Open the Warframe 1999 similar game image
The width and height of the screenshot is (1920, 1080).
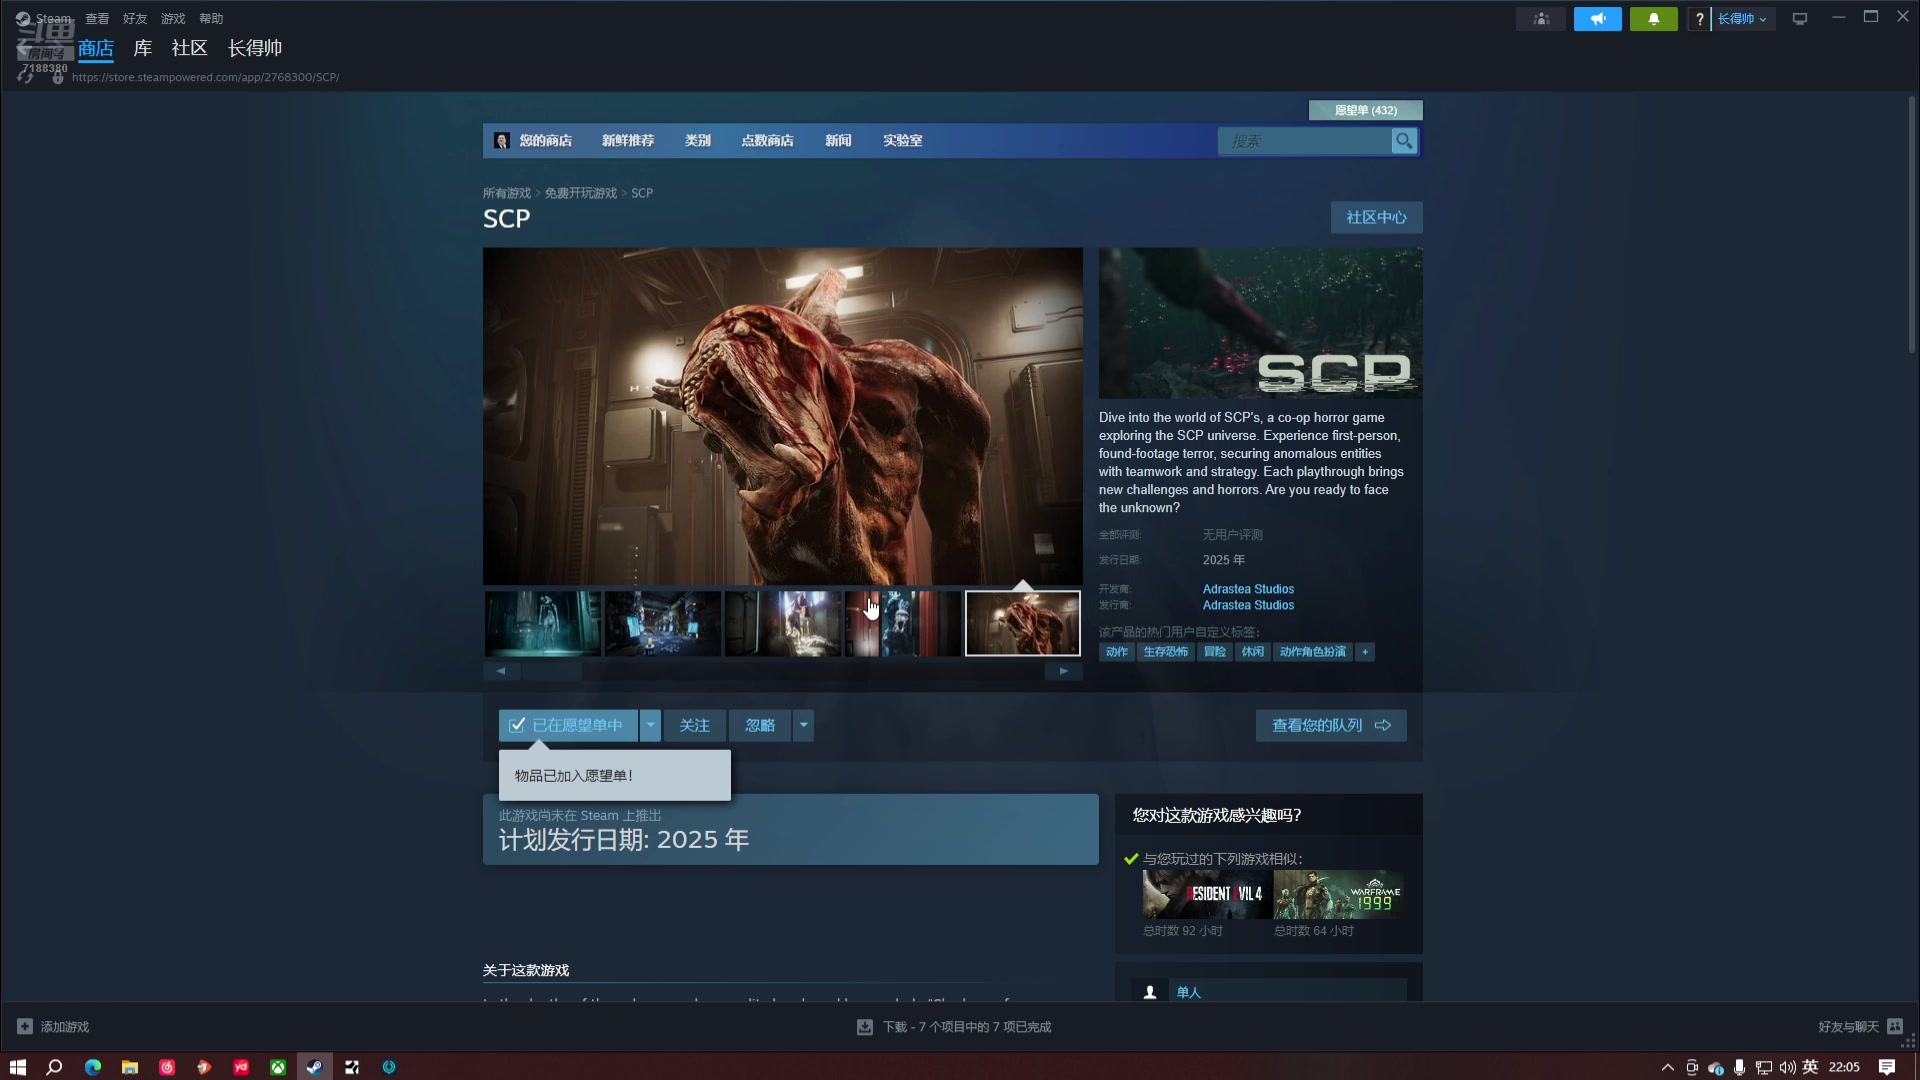click(x=1338, y=894)
